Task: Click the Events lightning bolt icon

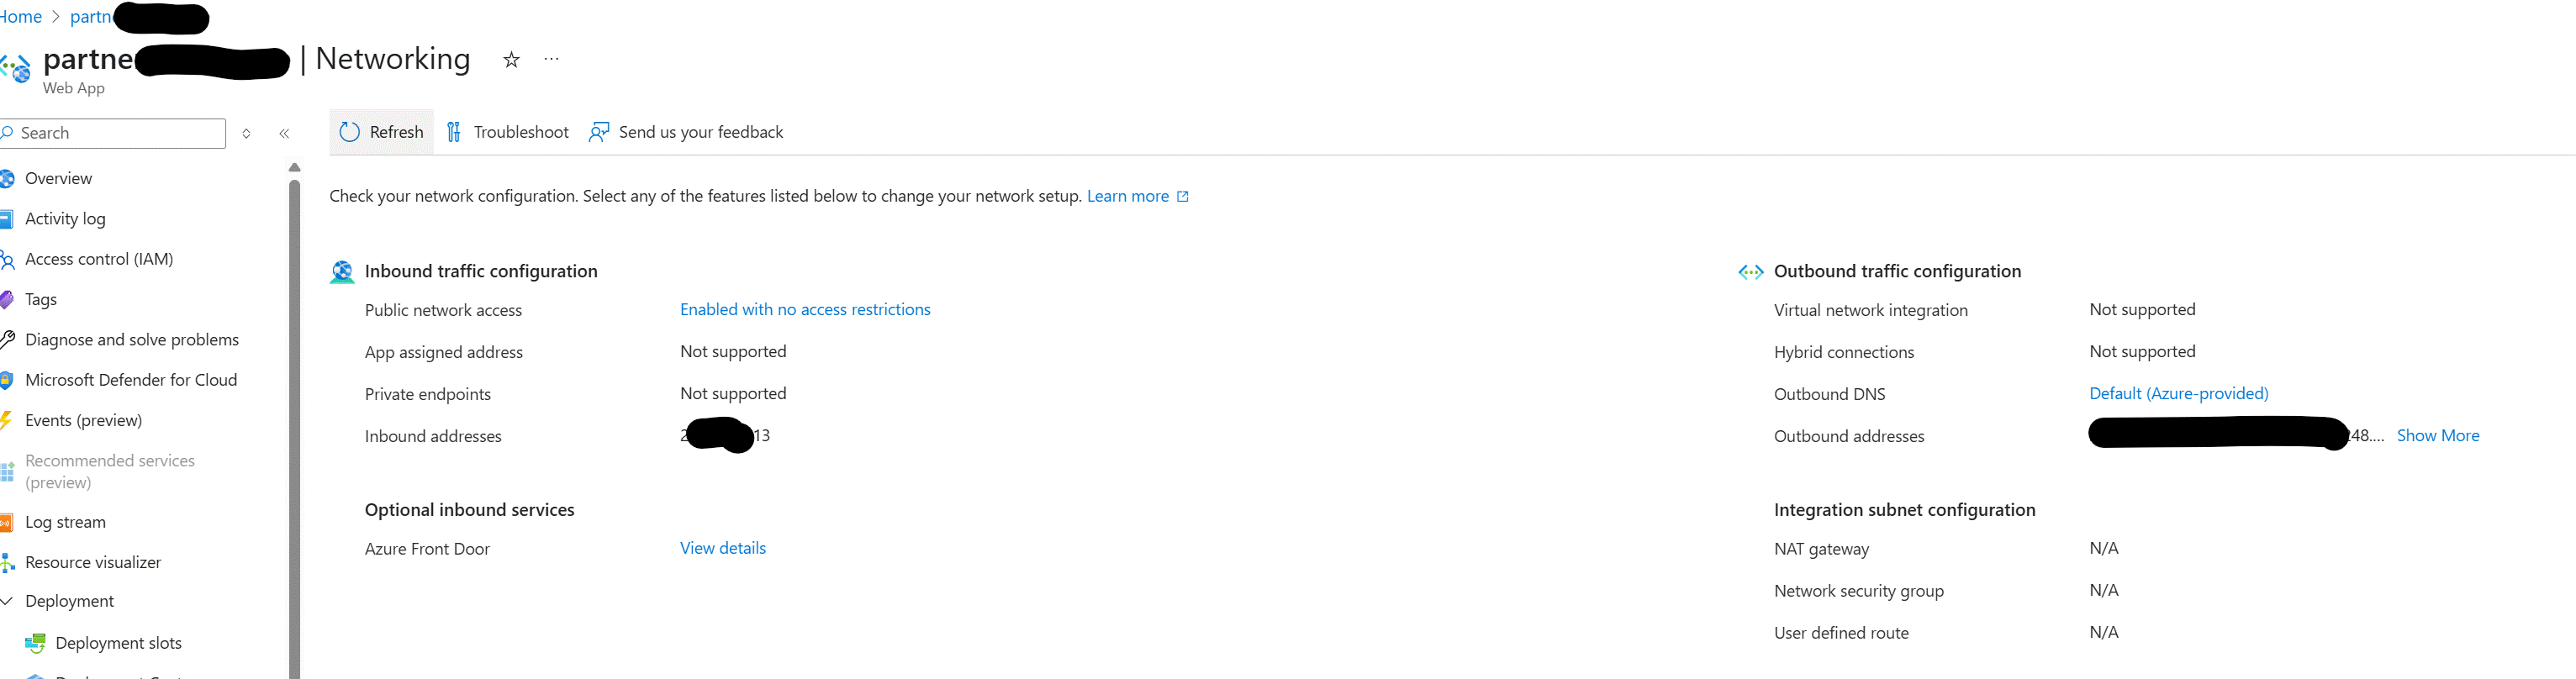Action: (6, 420)
